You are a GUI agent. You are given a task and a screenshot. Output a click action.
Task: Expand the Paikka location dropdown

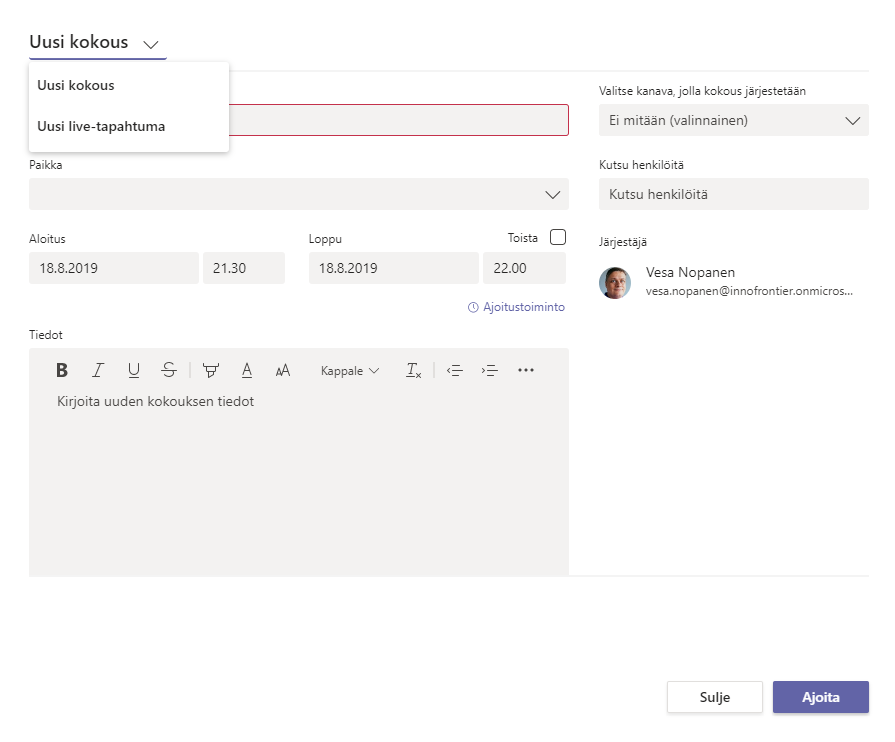click(x=552, y=194)
